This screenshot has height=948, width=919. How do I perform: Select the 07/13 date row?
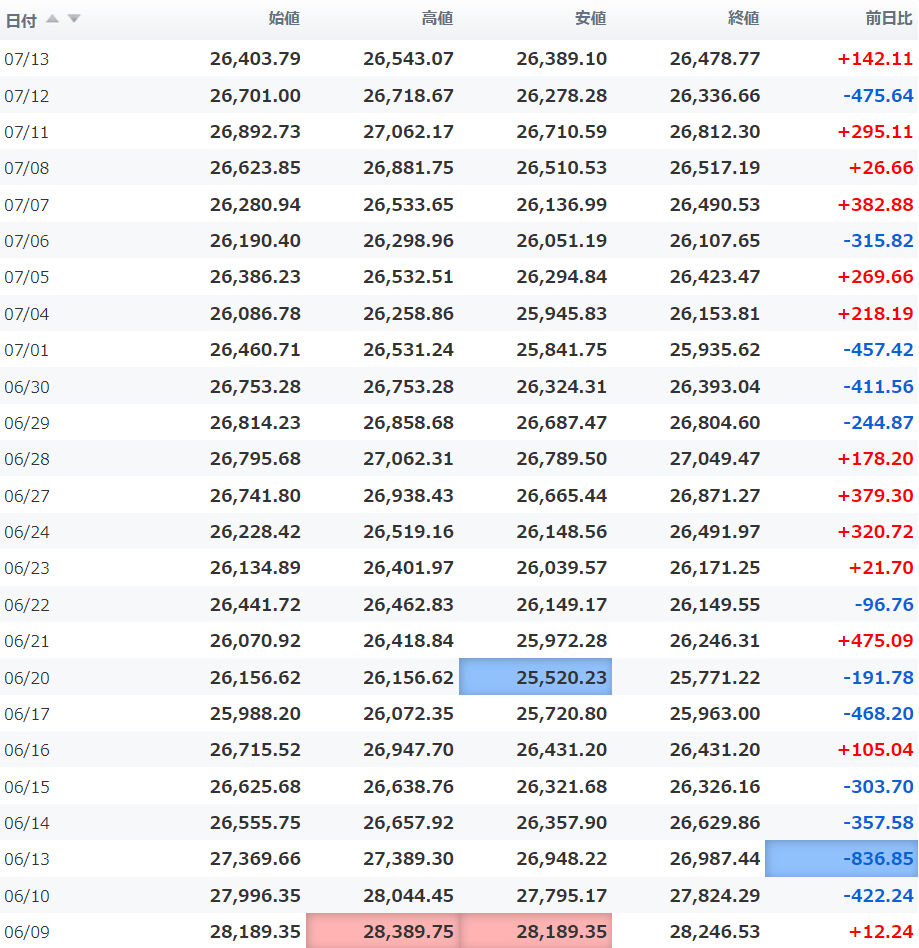tap(459, 59)
